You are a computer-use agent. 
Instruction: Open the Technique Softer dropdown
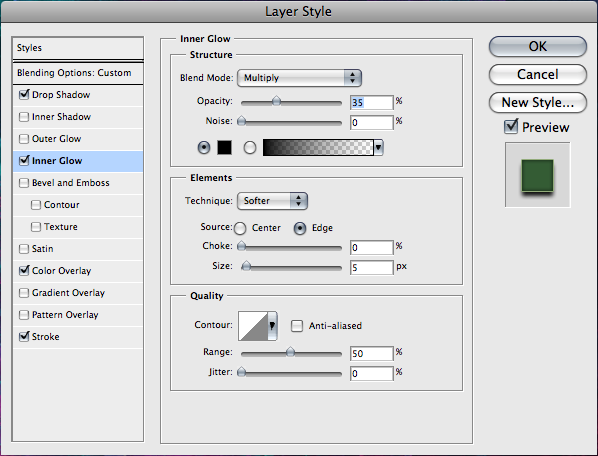[272, 201]
